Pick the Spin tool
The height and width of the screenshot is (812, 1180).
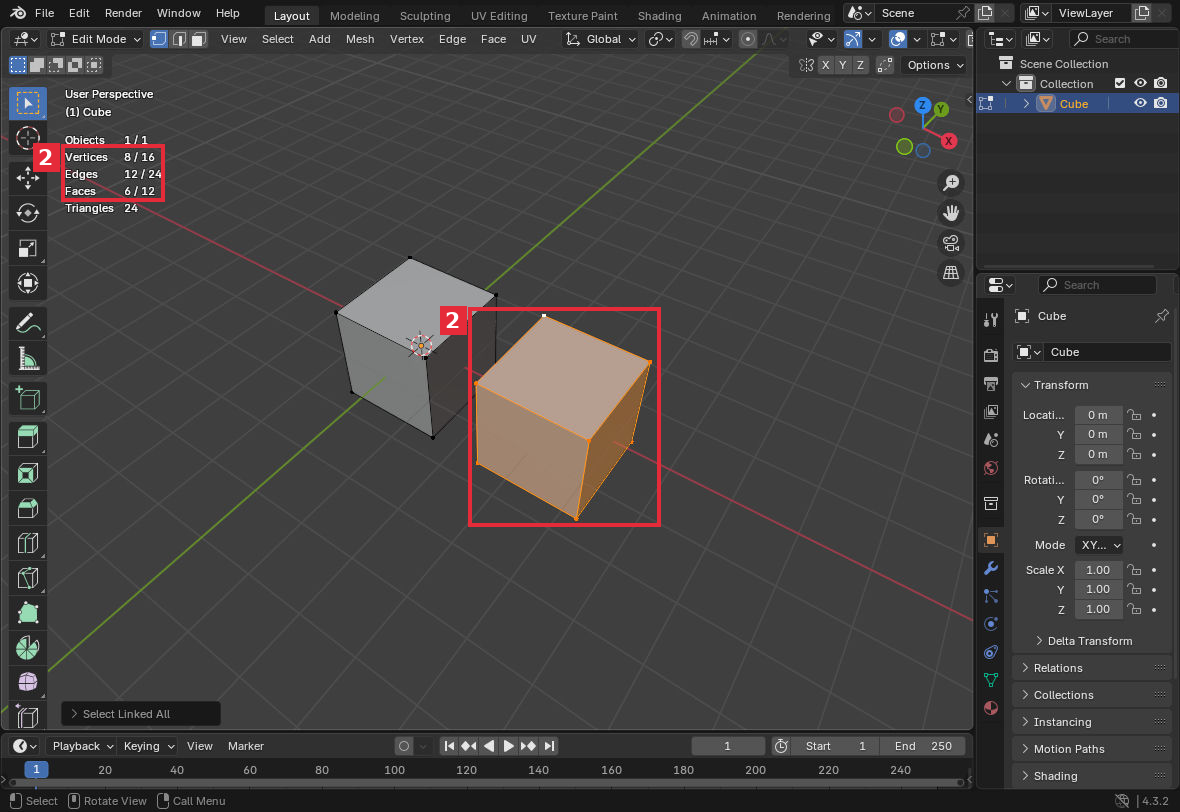[28, 648]
